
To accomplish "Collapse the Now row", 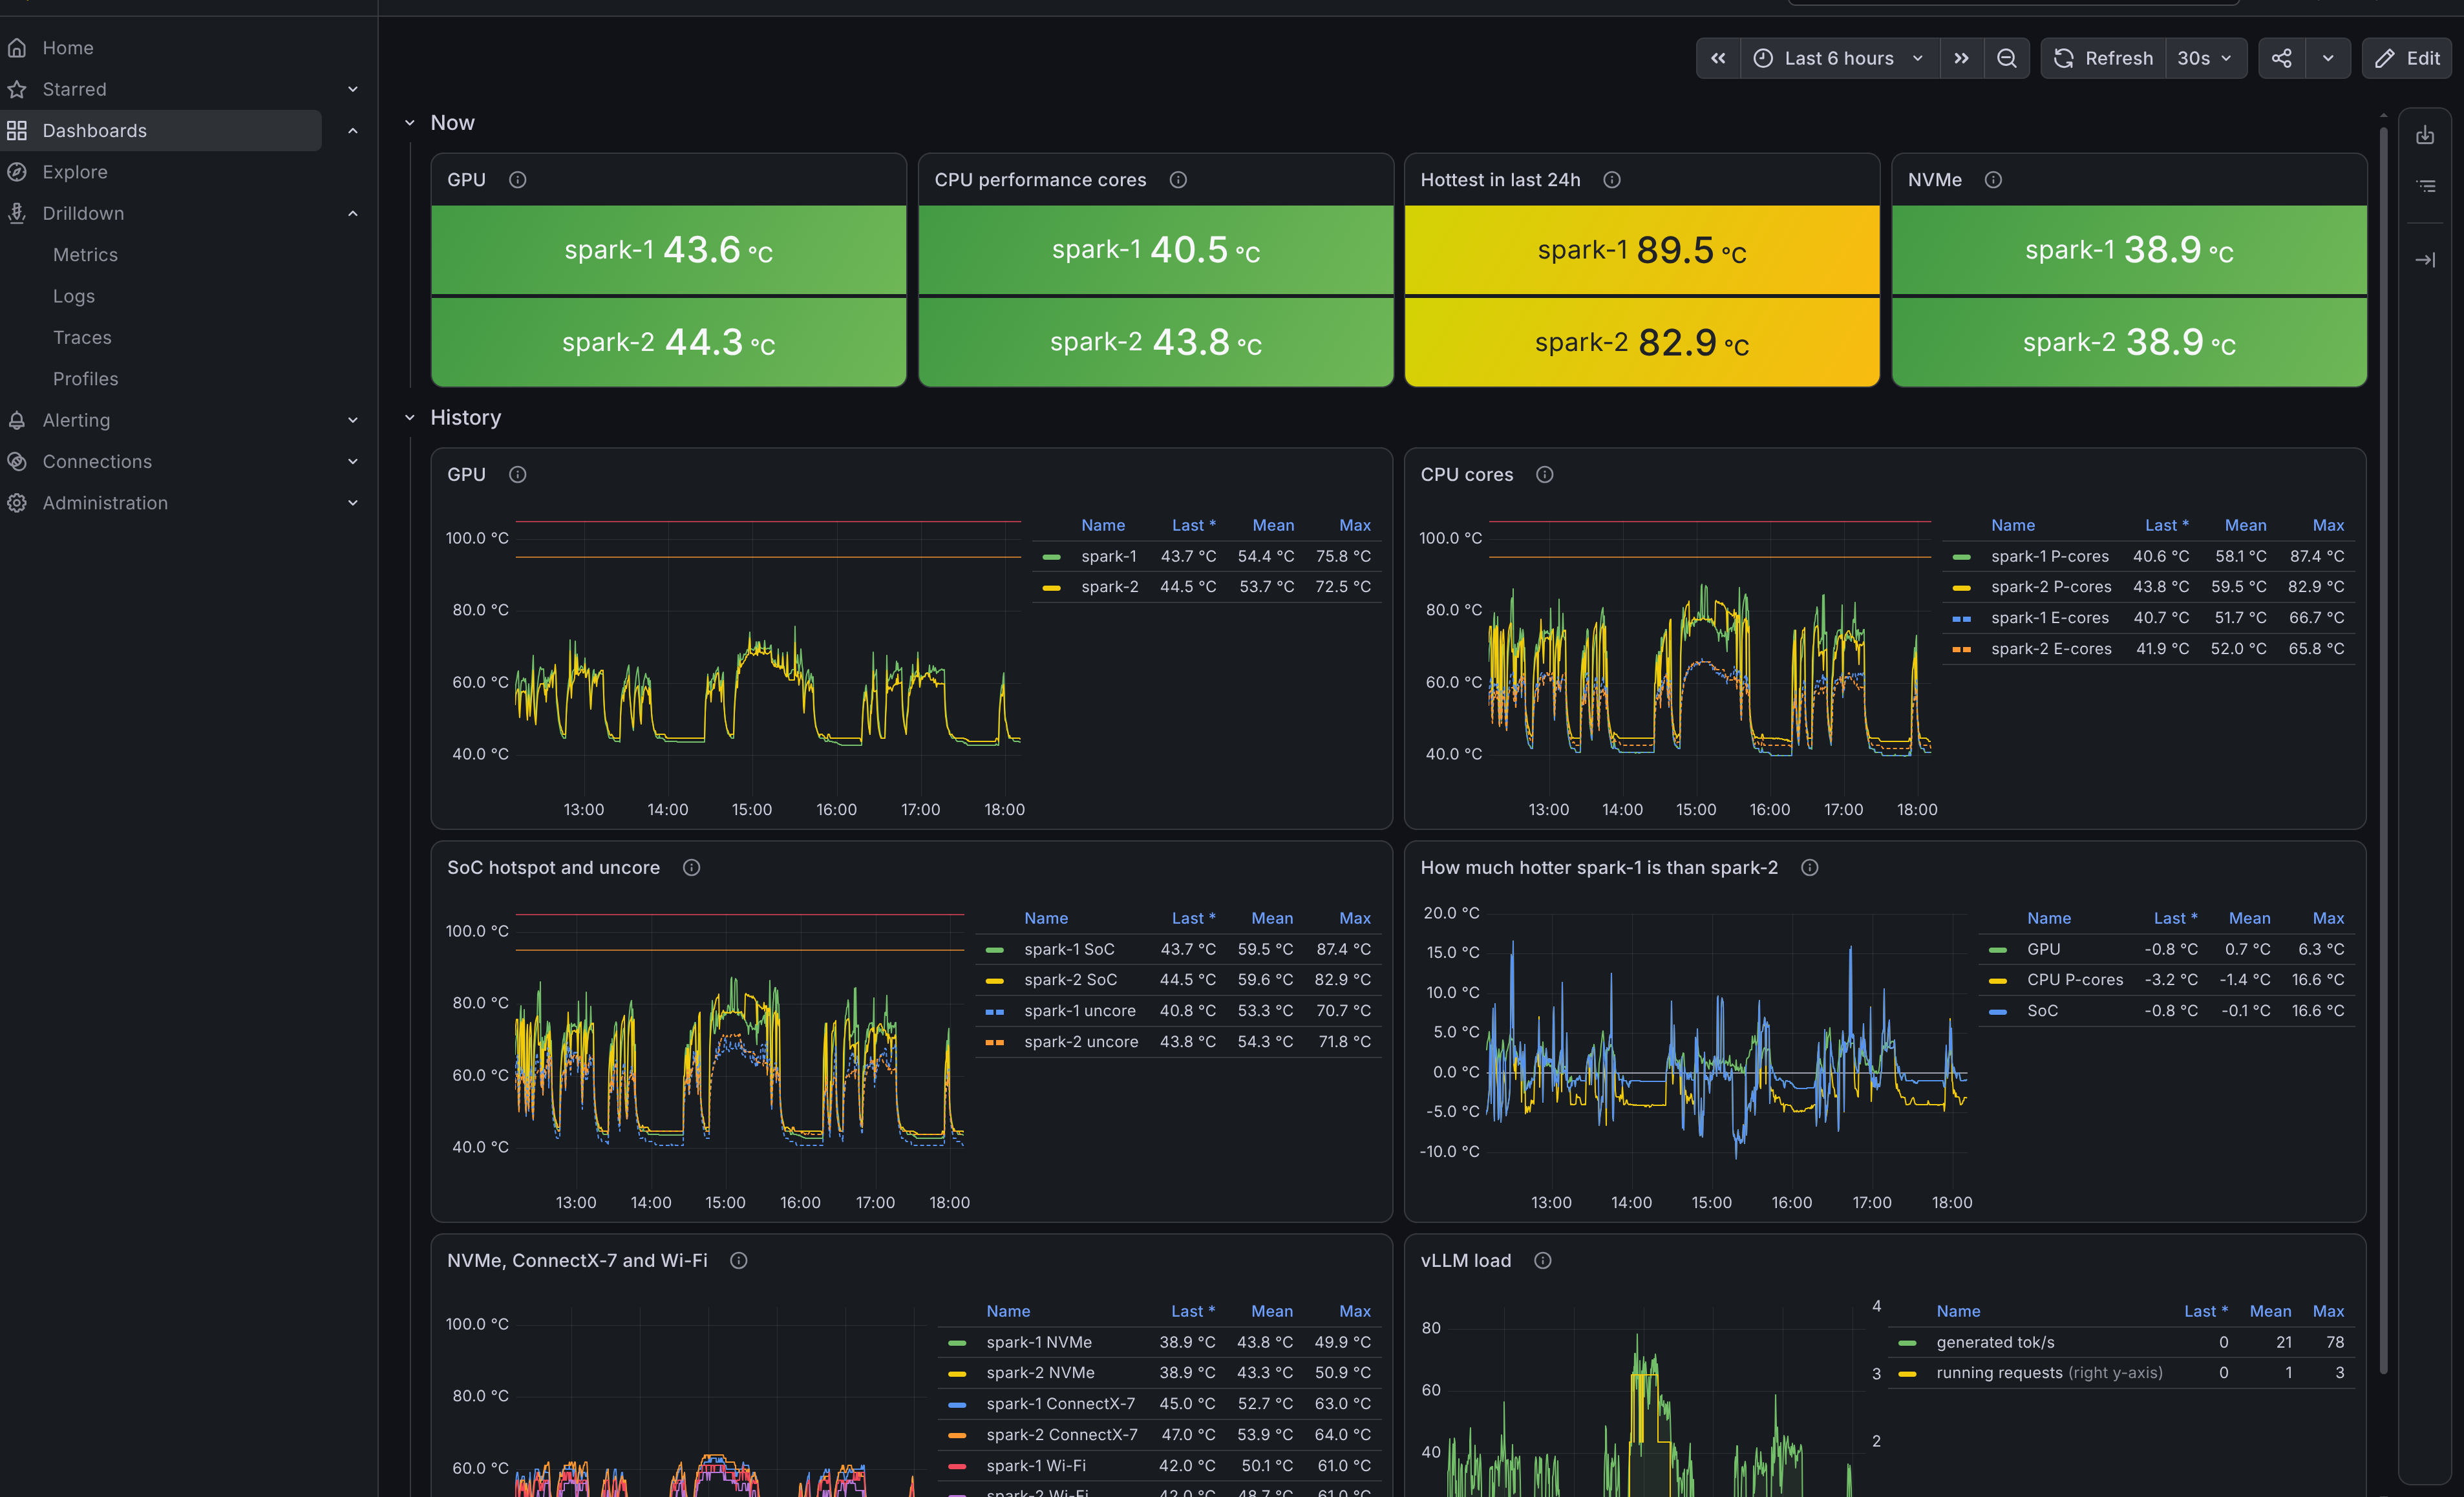I will [x=409, y=123].
